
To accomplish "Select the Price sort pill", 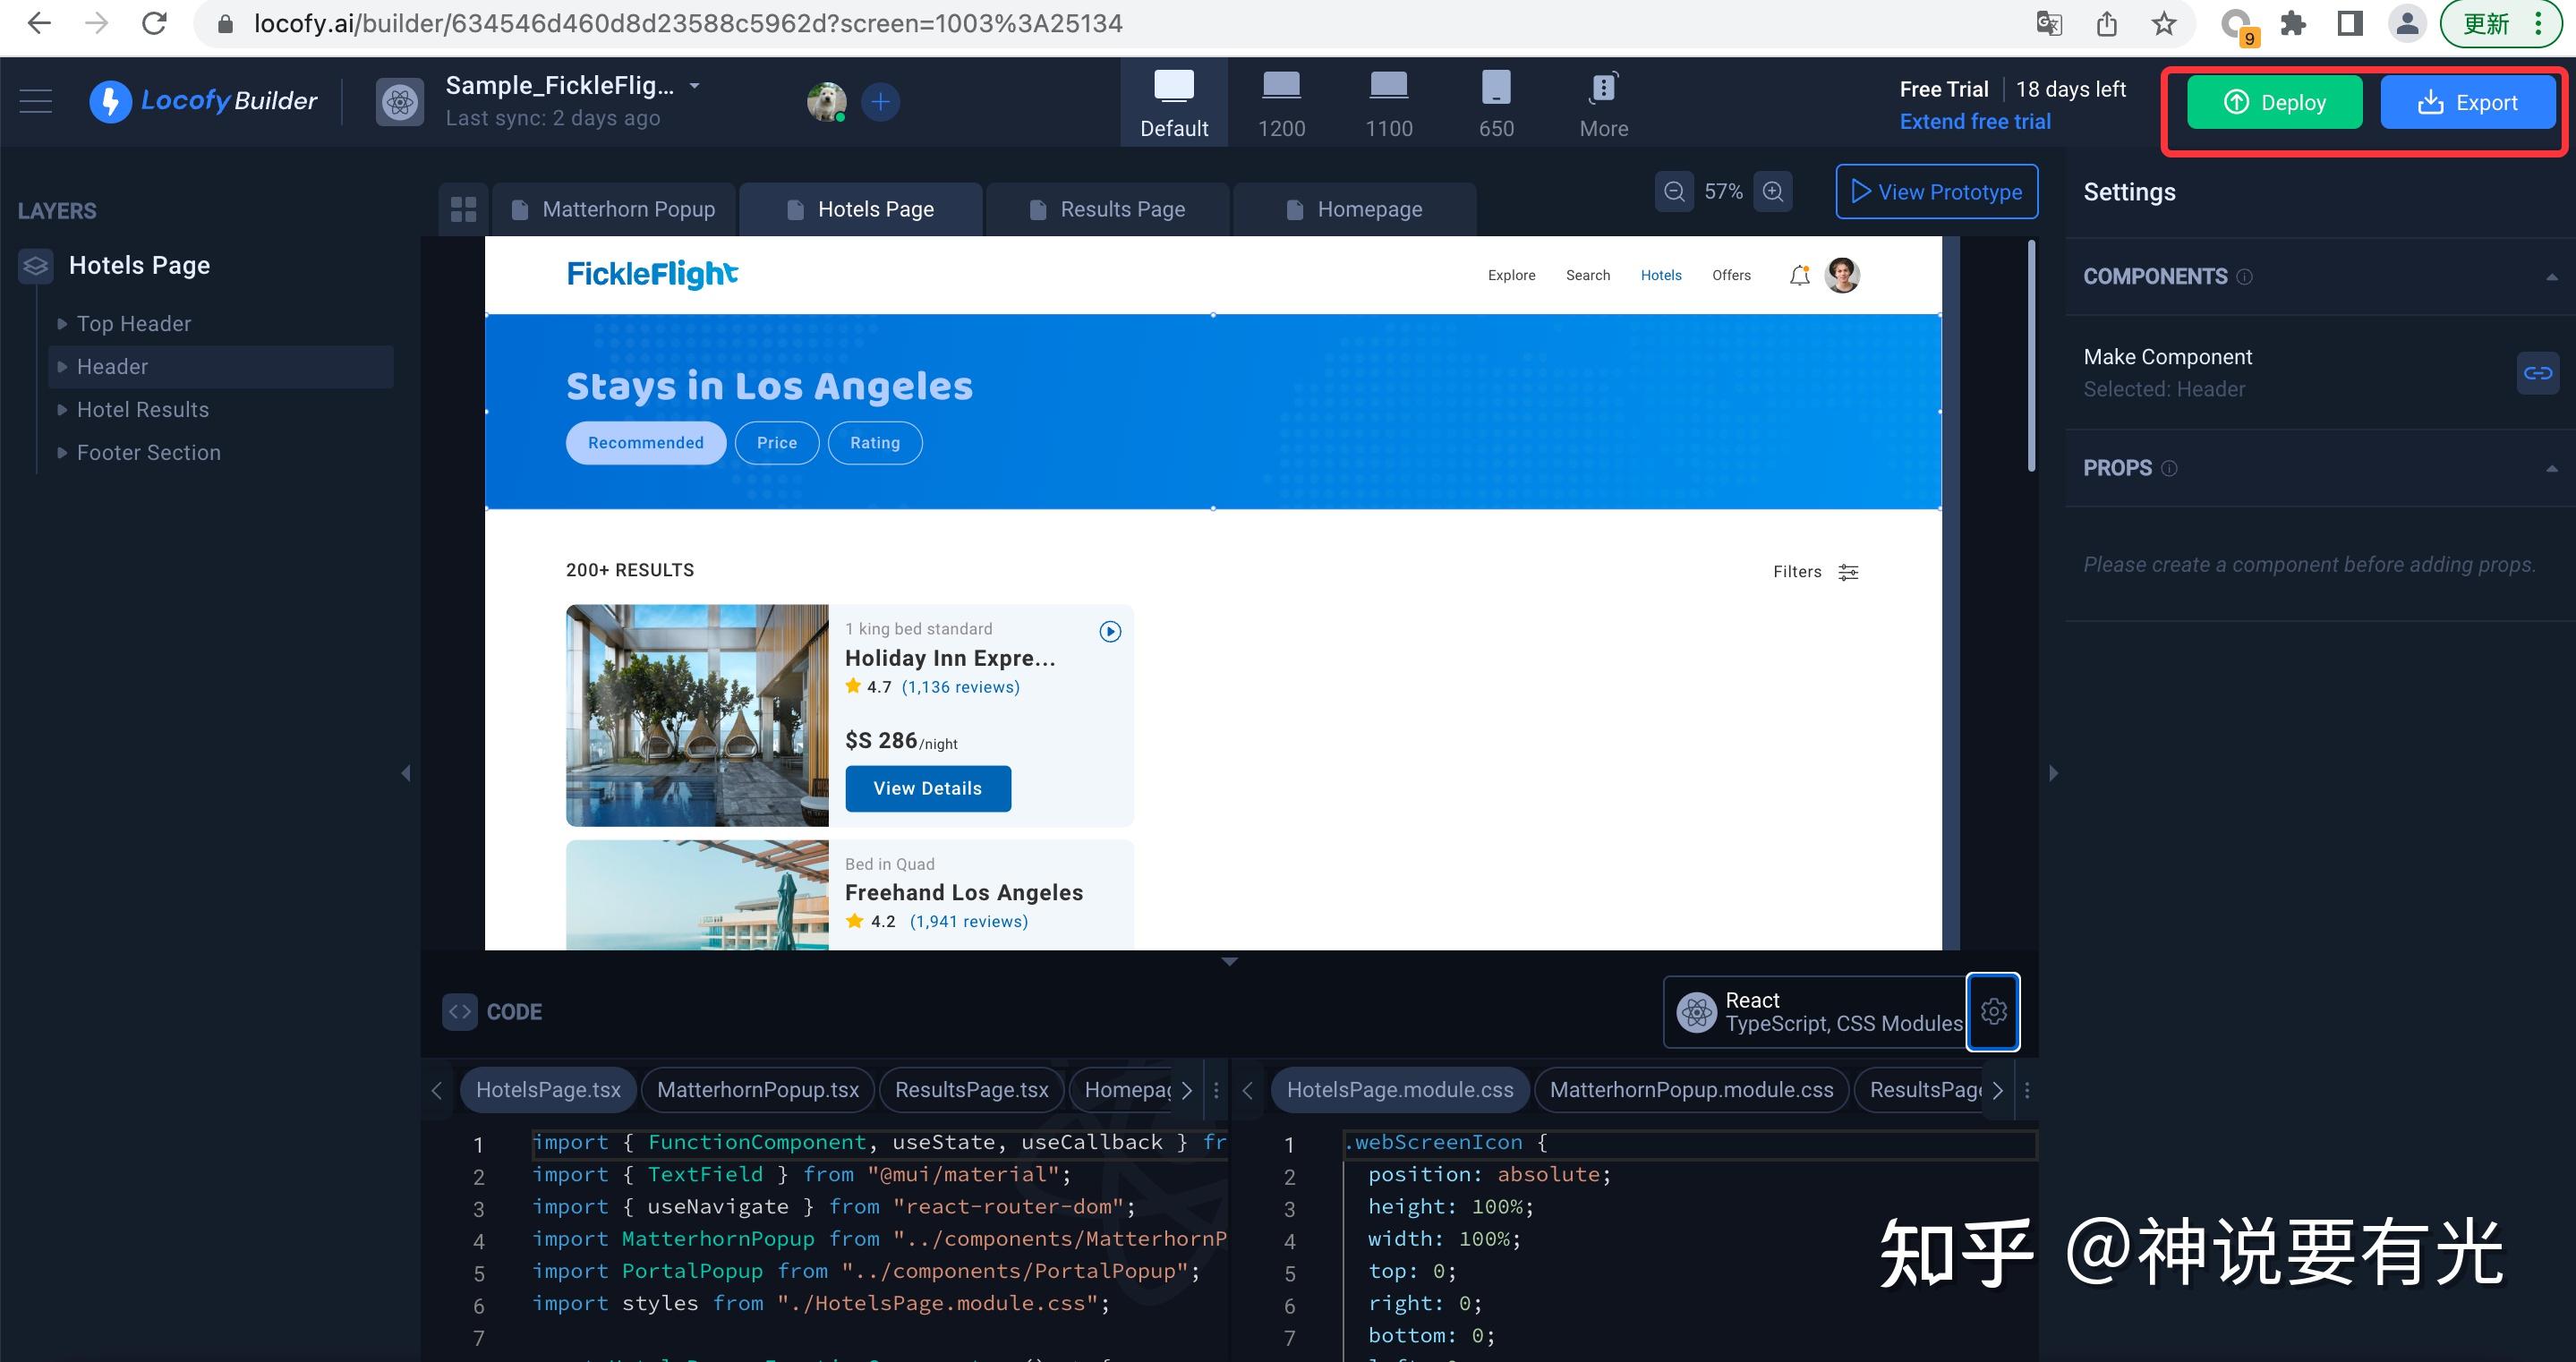I will click(x=777, y=443).
